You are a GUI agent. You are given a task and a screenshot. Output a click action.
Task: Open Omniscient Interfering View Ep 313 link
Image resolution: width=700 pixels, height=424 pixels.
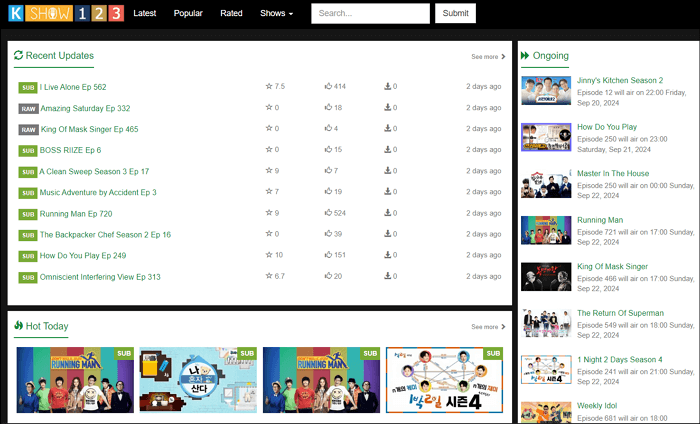point(100,277)
